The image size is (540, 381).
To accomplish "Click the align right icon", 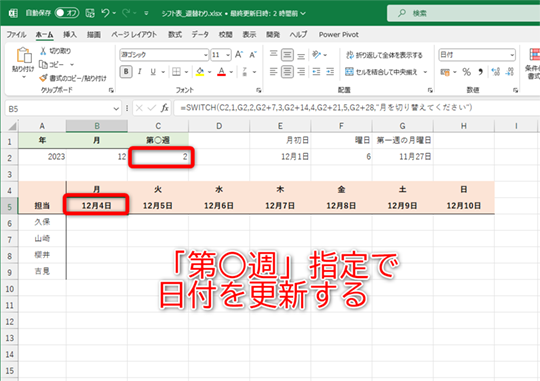I will point(301,72).
